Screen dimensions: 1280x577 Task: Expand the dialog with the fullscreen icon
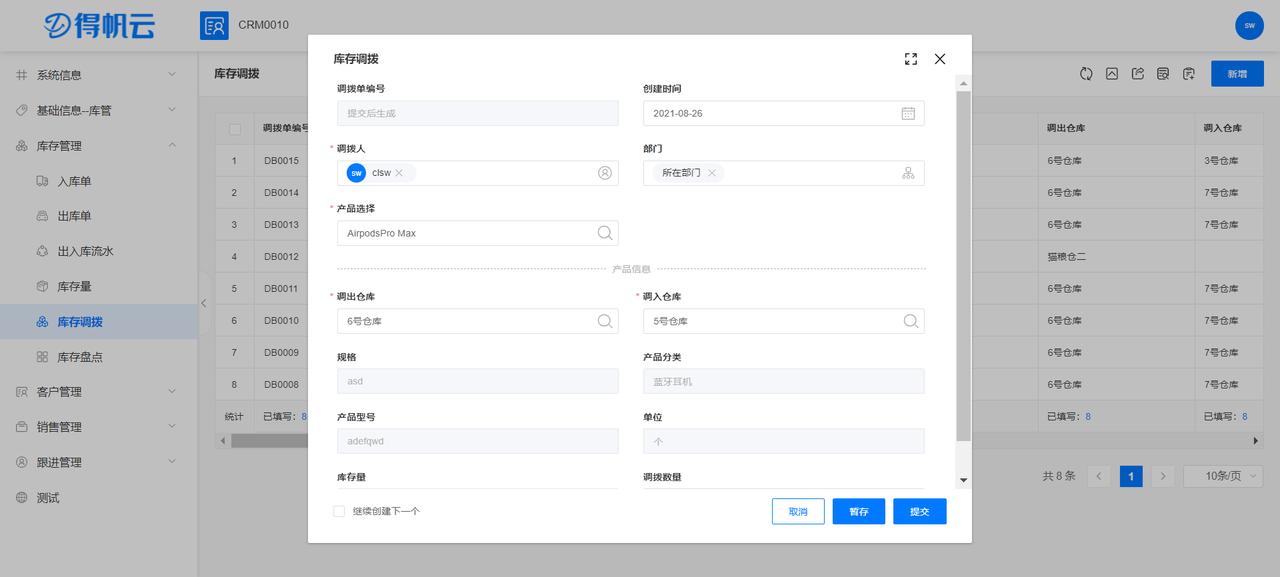(x=910, y=59)
